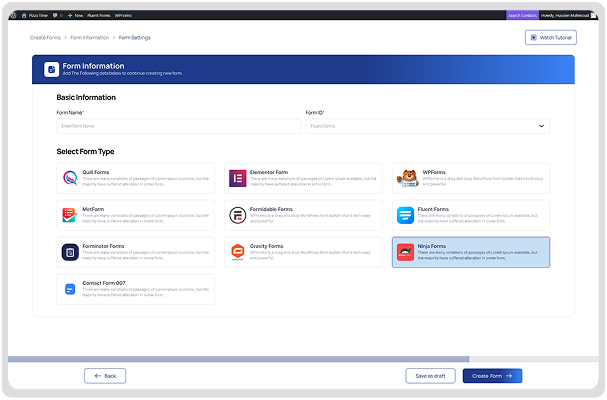Click Save as draft
The image size is (607, 400).
(x=430, y=376)
